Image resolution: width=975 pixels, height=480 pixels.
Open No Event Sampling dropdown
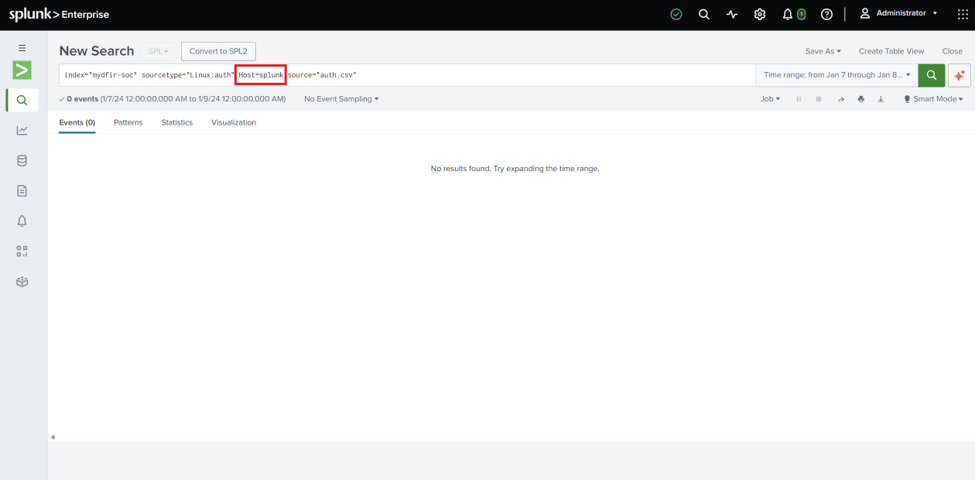341,99
